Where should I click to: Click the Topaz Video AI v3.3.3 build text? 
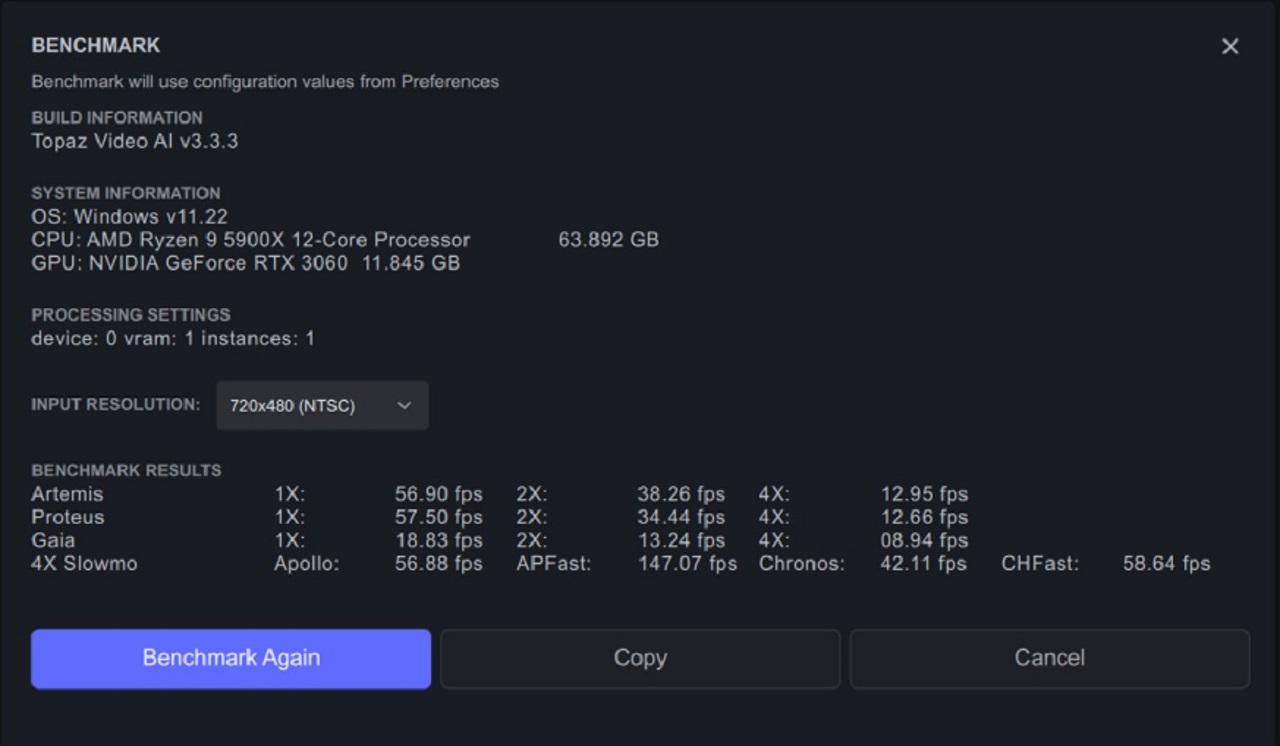pyautogui.click(x=135, y=141)
